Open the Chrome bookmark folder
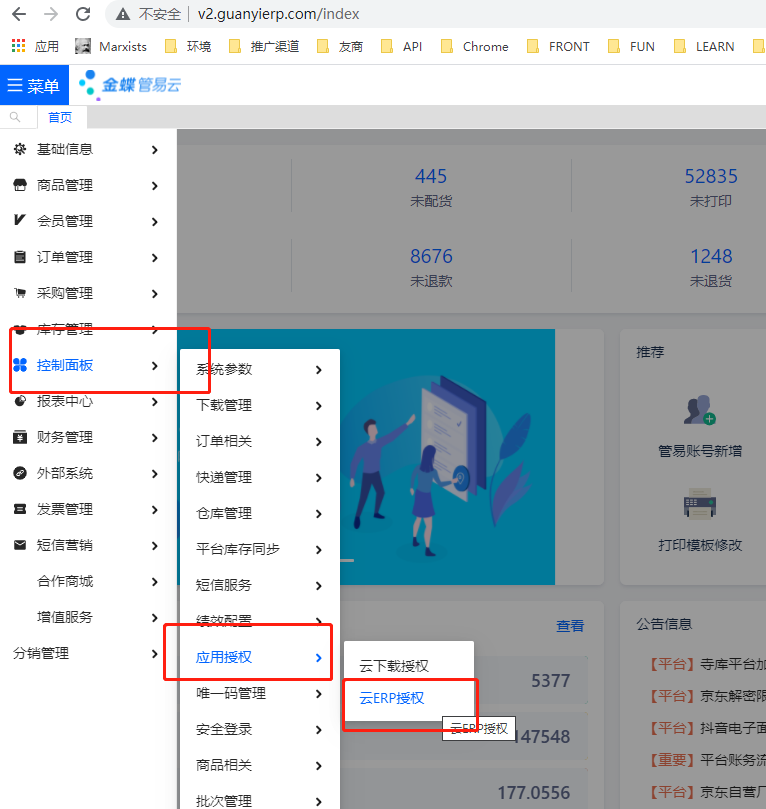The height and width of the screenshot is (809, 766). point(475,46)
